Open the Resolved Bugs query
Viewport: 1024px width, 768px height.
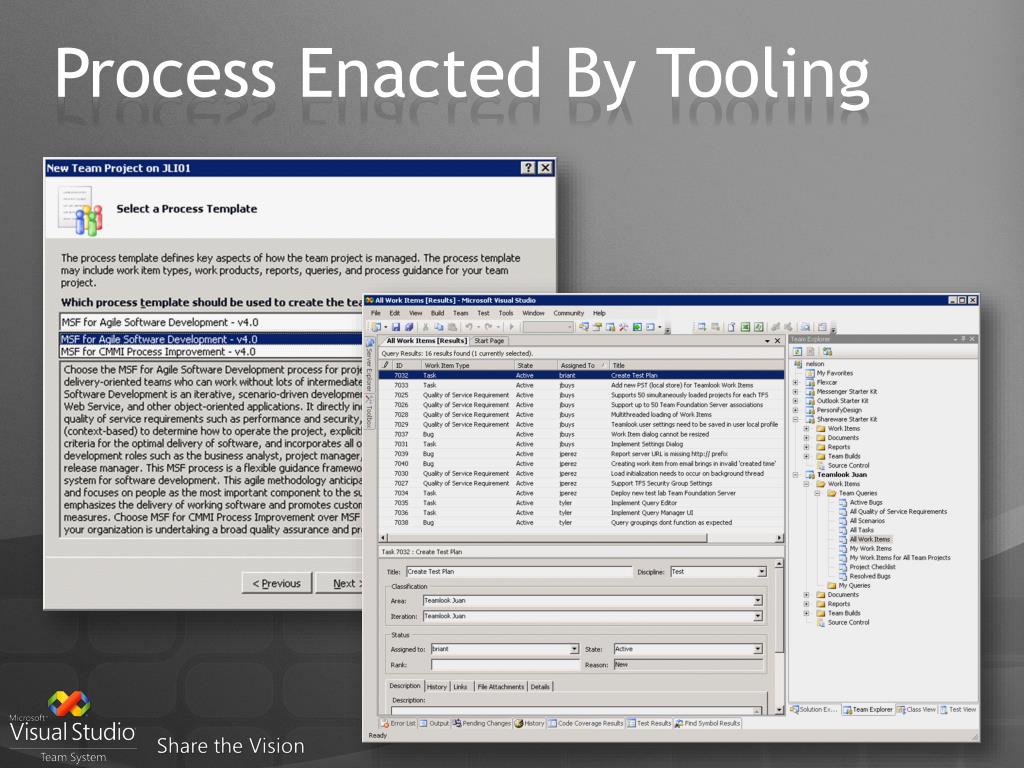[x=870, y=576]
